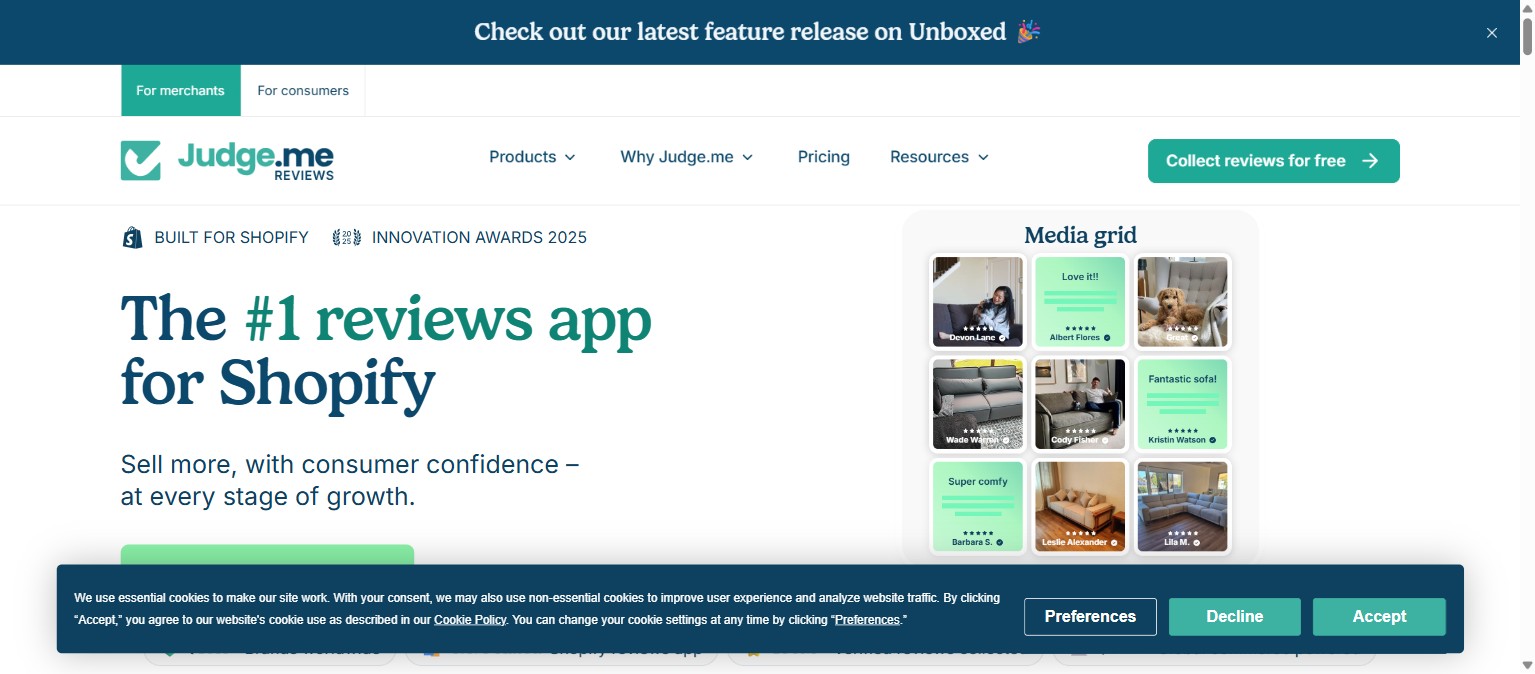Expand the Why Judge.me chevron
The width and height of the screenshot is (1535, 674).
point(747,158)
